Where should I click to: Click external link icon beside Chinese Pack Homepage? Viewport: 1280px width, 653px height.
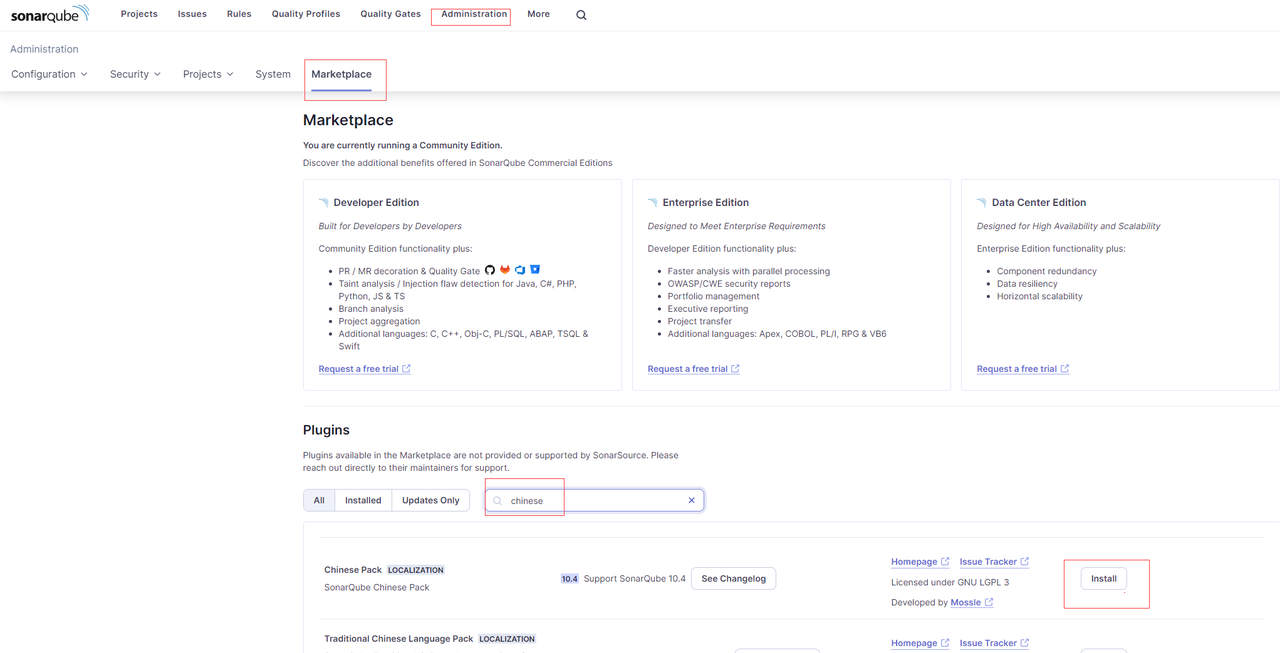pos(945,561)
